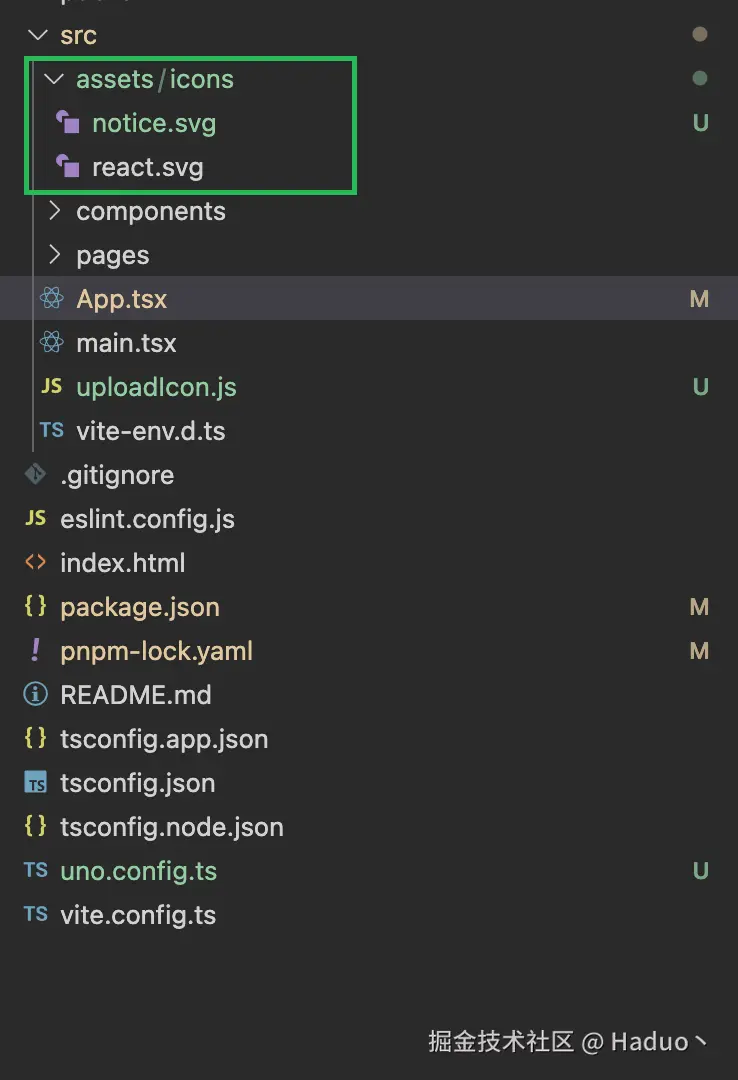Collapse the src folder chevron
This screenshot has height=1080, width=738.
pos(38,35)
